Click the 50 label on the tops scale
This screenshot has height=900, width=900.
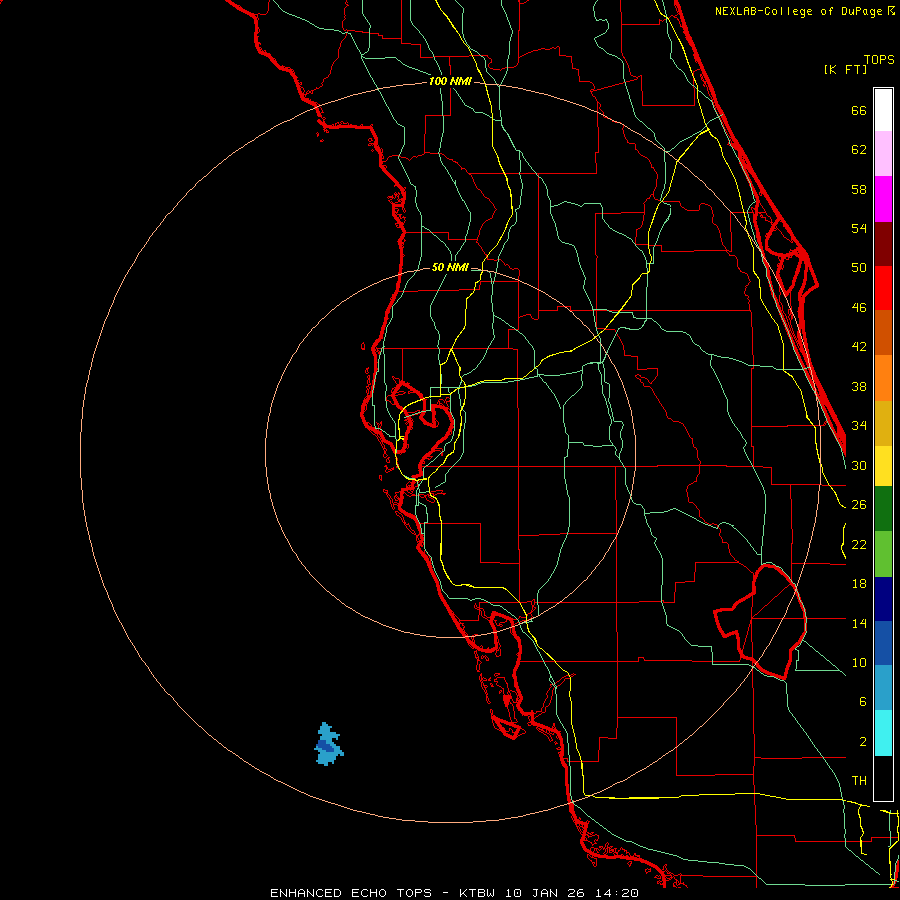tap(859, 268)
